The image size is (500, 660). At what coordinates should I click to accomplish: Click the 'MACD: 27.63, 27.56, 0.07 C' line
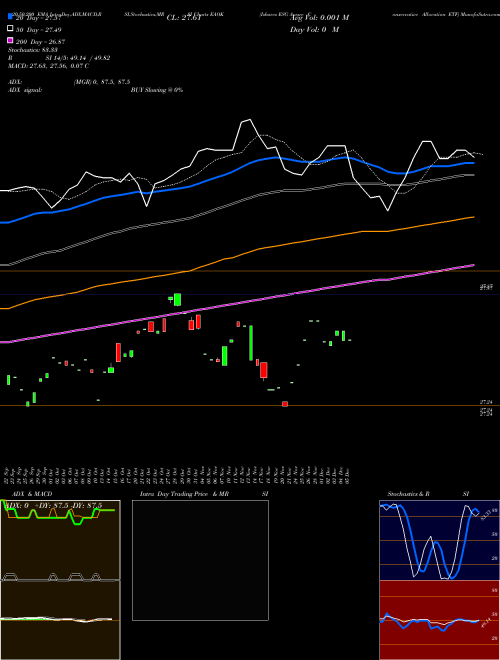click(48, 66)
